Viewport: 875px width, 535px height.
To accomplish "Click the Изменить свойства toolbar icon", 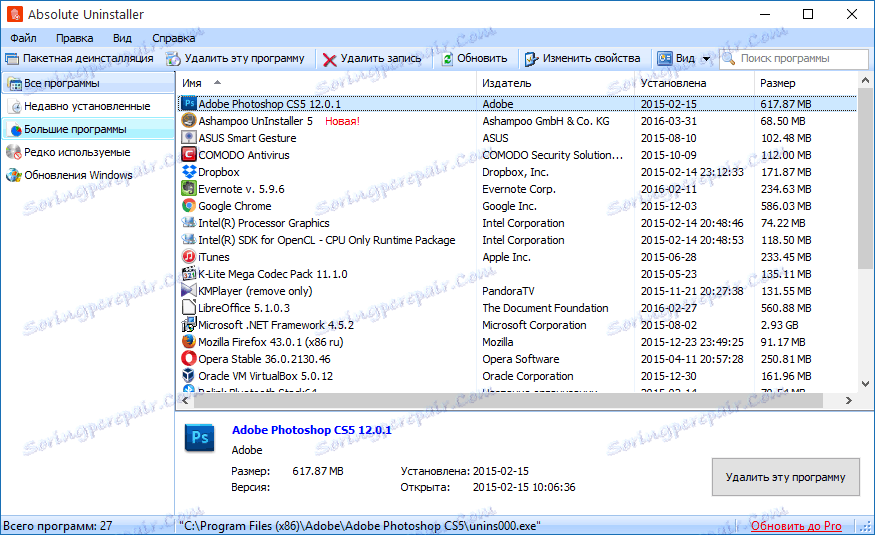I will pyautogui.click(x=532, y=59).
